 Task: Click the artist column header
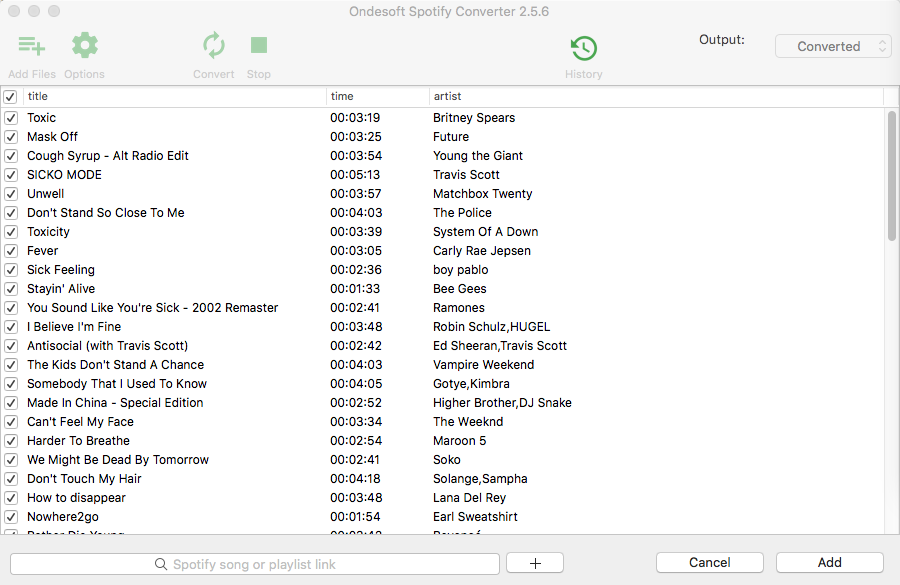pyautogui.click(x=656, y=96)
